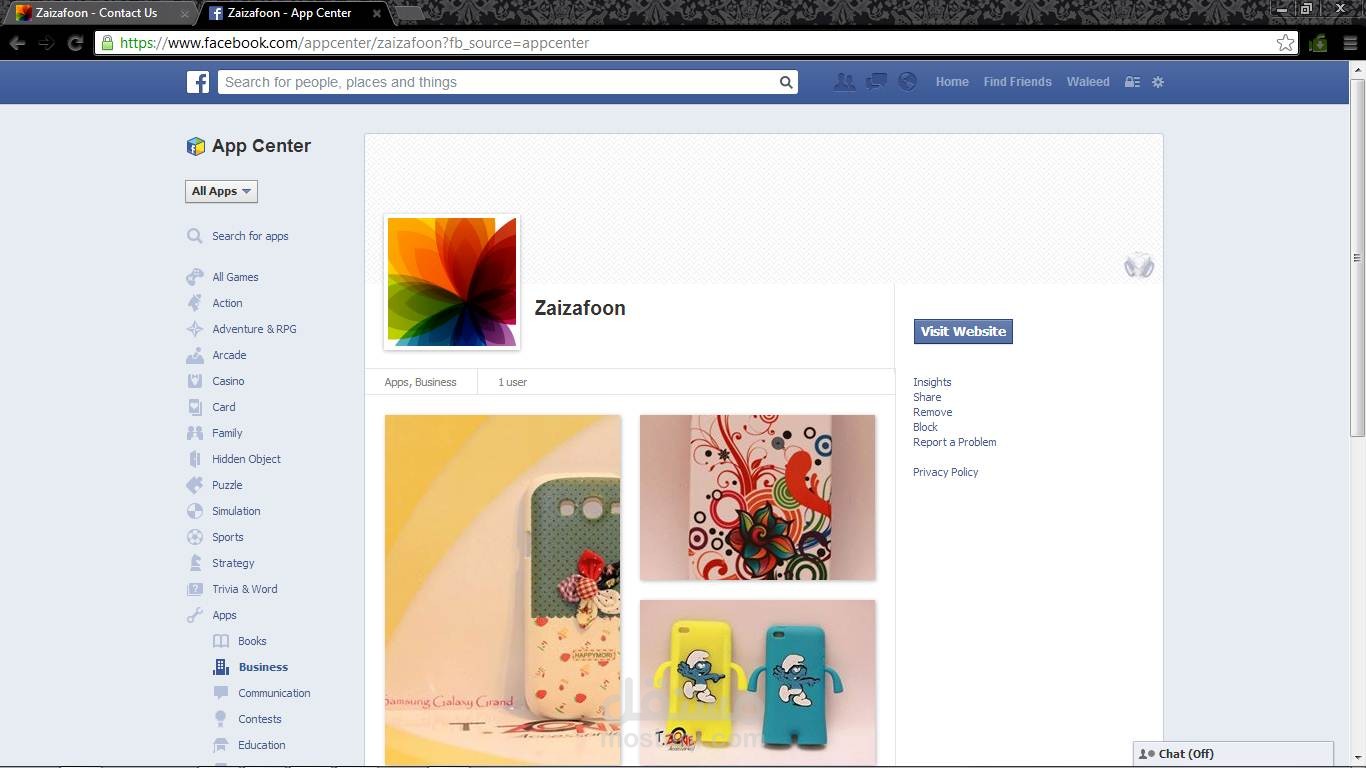Viewport: 1366px width, 768px height.
Task: Go back using Chrome back arrow
Action: click(x=18, y=43)
